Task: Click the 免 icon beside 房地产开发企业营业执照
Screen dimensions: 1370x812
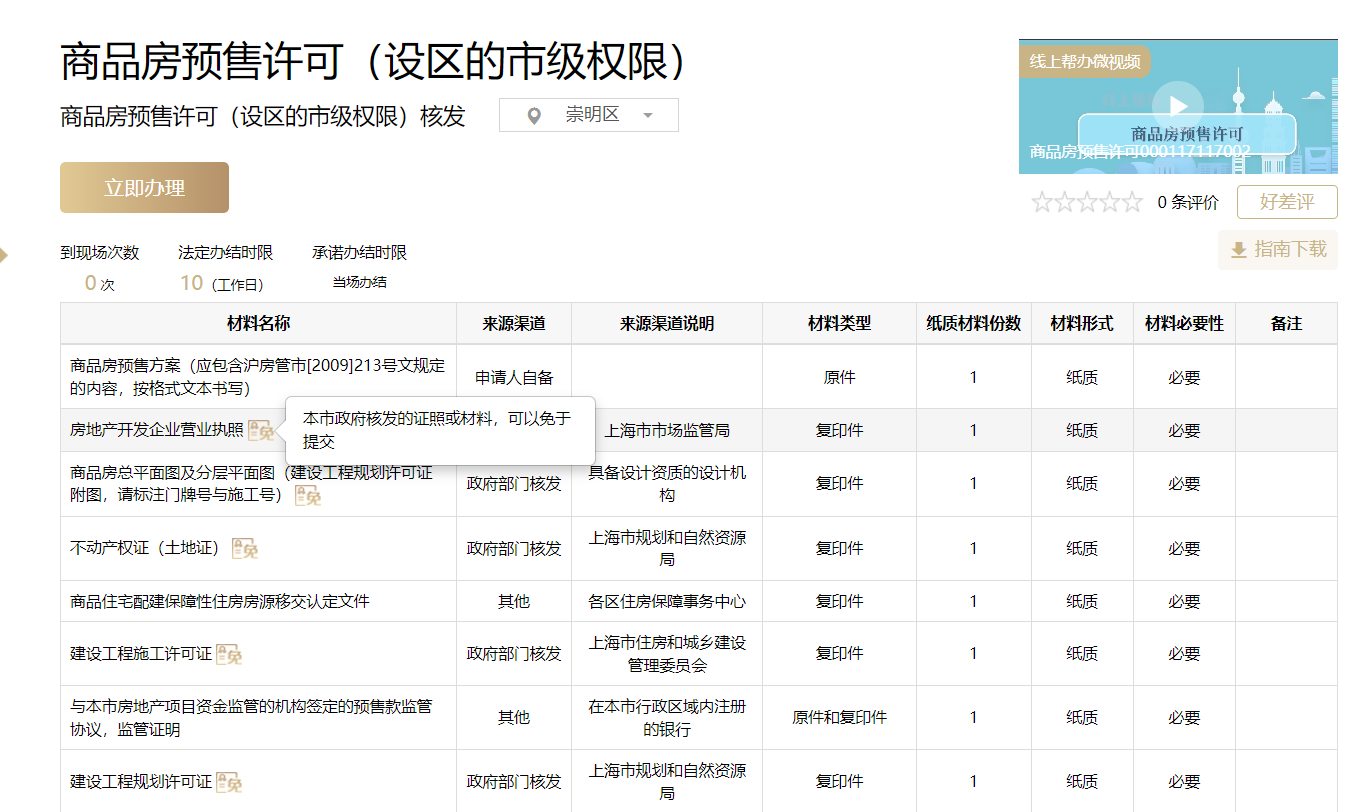Action: 260,430
